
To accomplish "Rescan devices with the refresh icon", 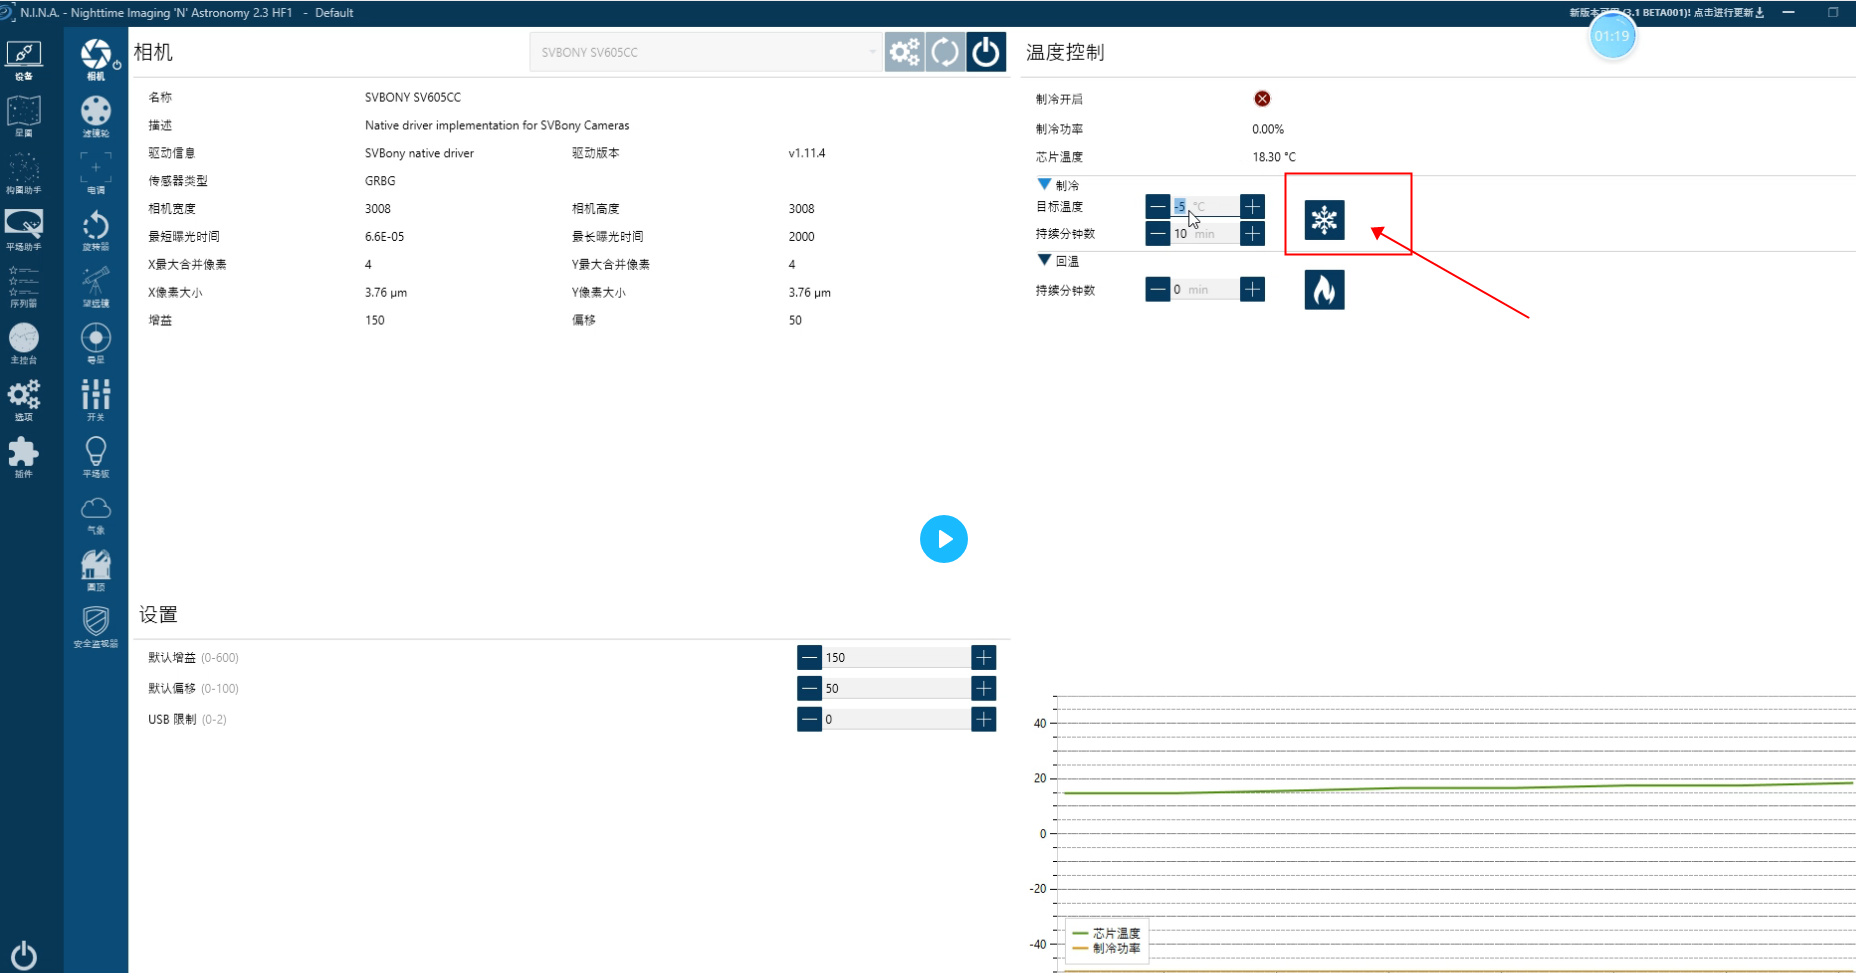I will coord(945,52).
